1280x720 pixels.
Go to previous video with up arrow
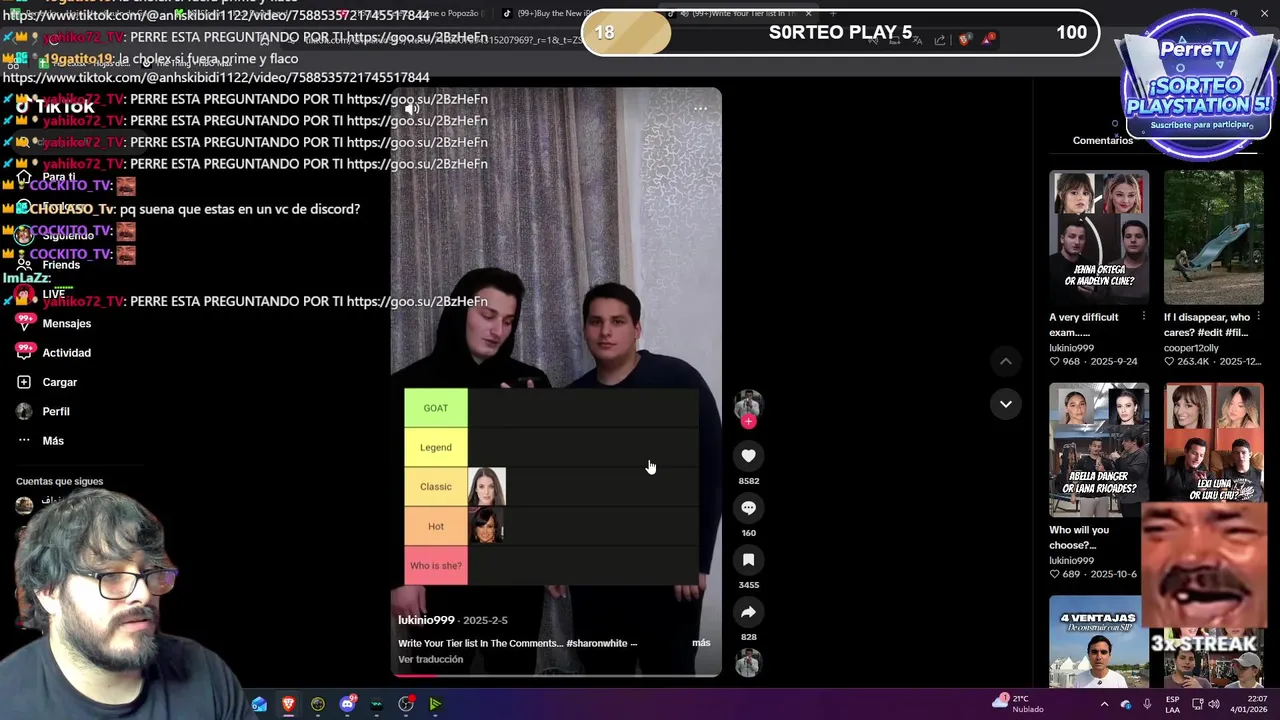(1006, 361)
